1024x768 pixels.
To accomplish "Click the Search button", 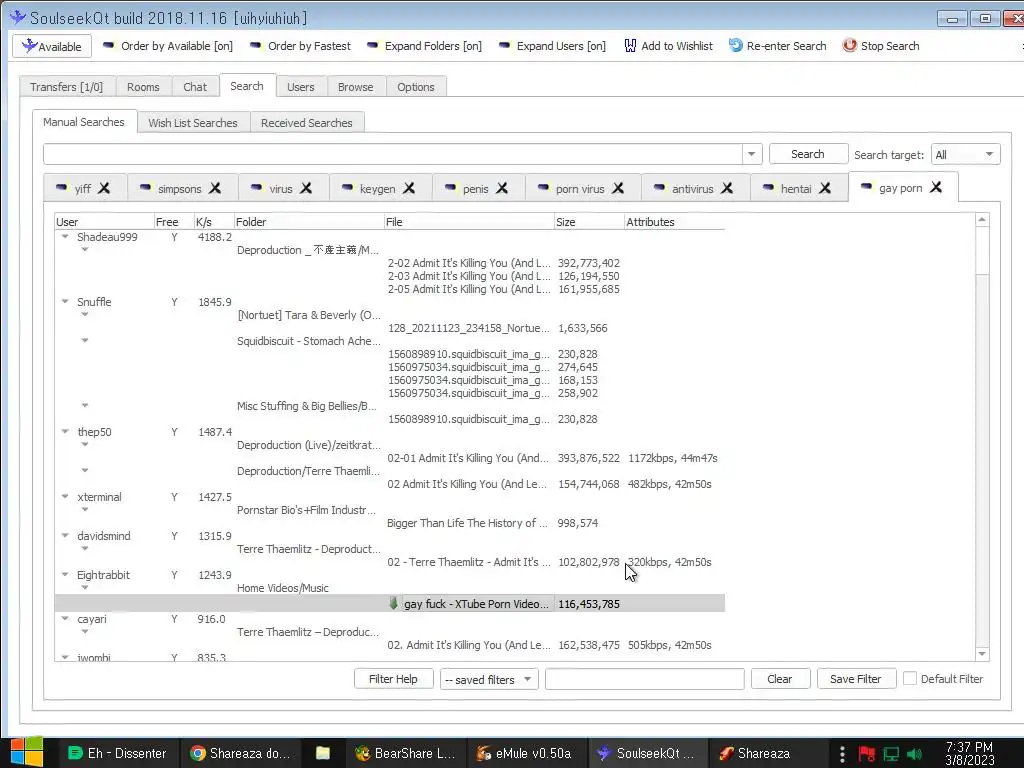I will (x=808, y=154).
